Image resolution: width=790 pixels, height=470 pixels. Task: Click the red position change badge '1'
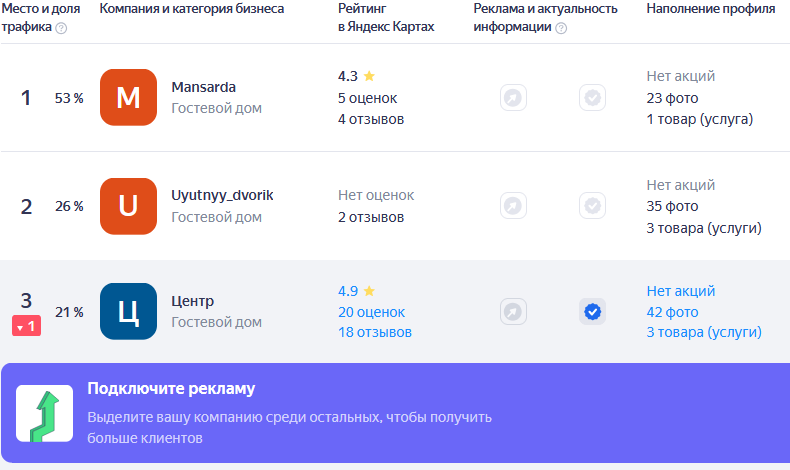tap(26, 326)
